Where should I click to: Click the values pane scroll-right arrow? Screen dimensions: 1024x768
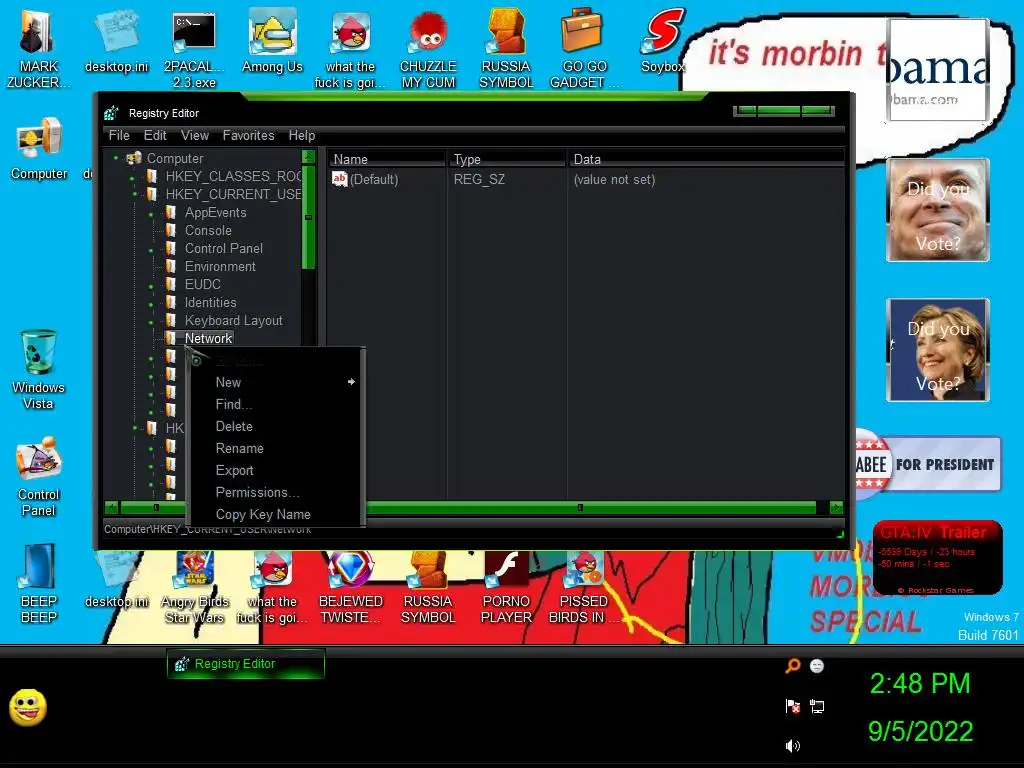pos(837,507)
